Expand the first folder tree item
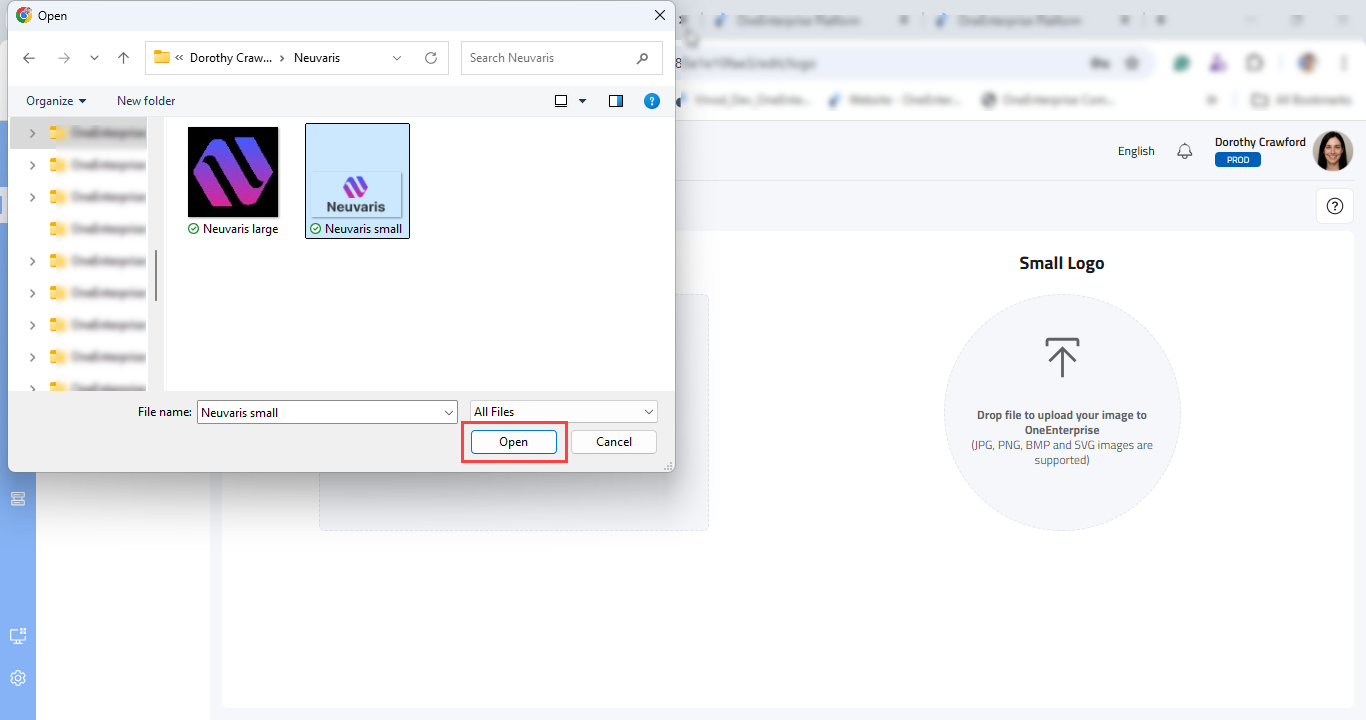The width and height of the screenshot is (1366, 720). [33, 133]
